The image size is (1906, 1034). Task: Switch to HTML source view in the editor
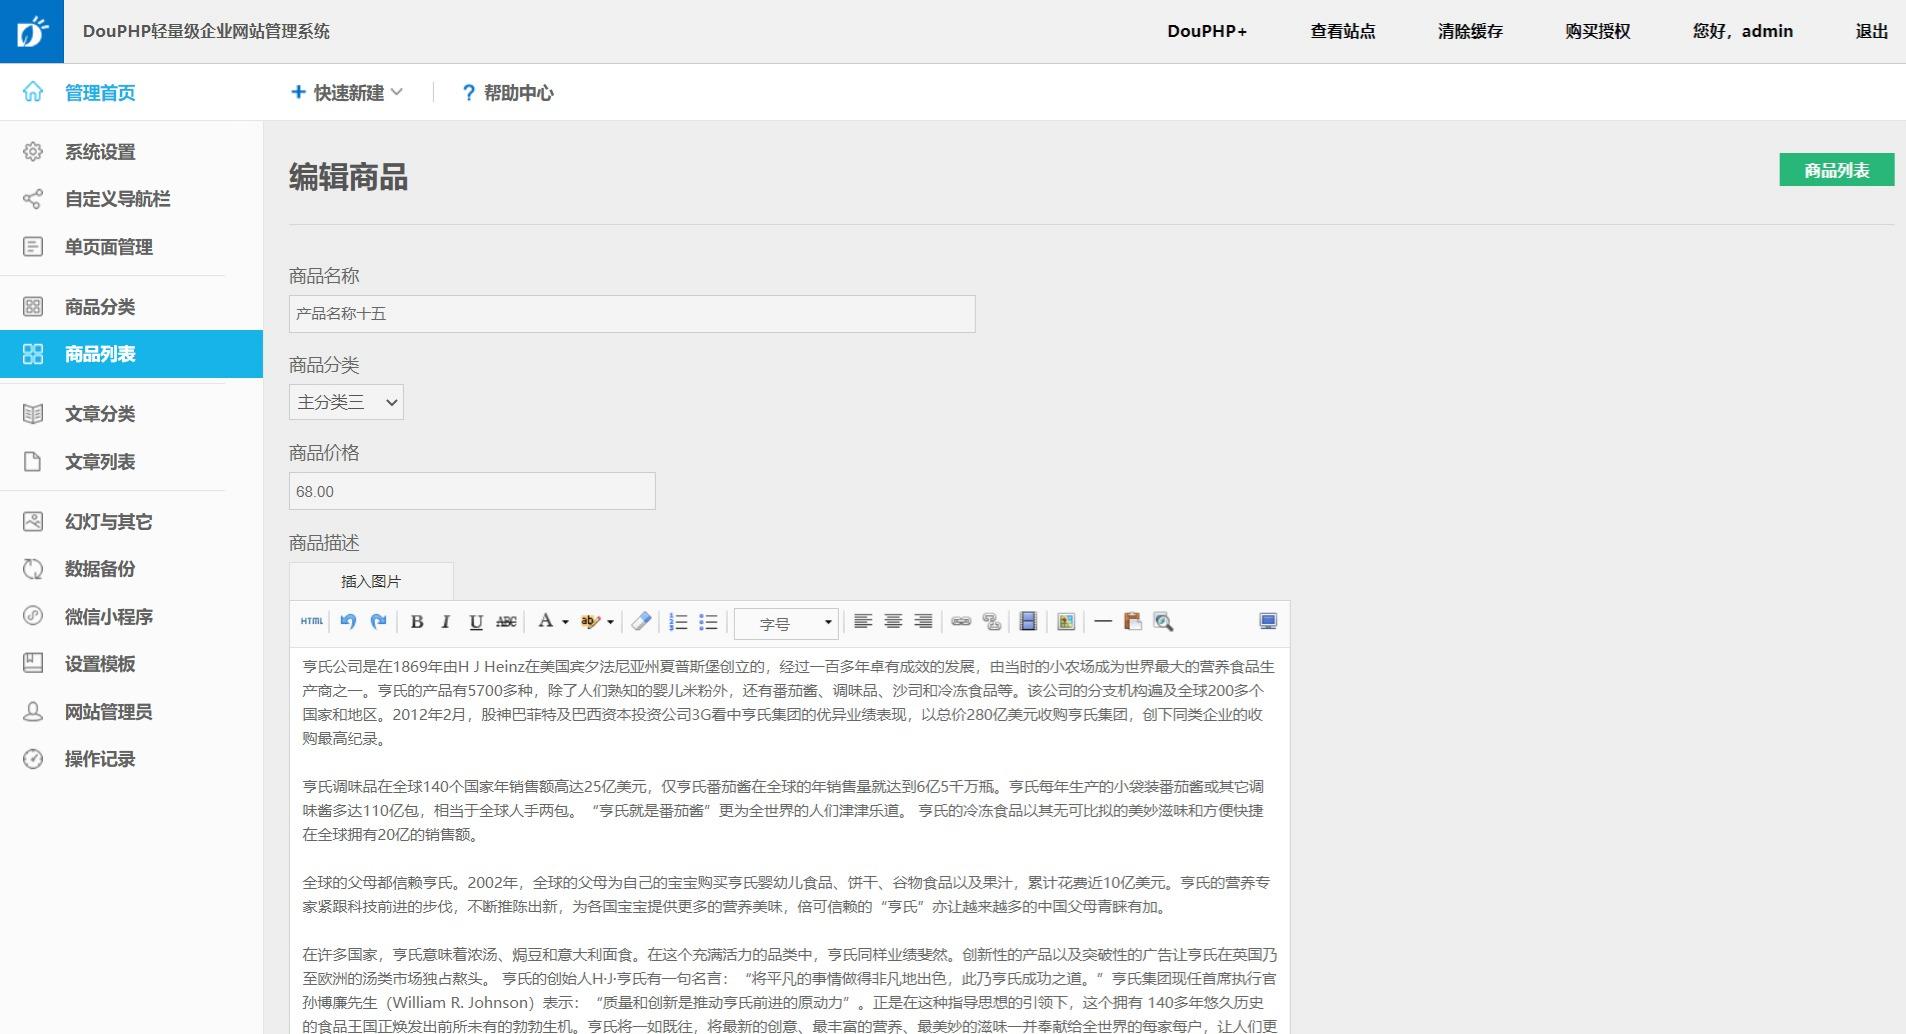click(312, 622)
